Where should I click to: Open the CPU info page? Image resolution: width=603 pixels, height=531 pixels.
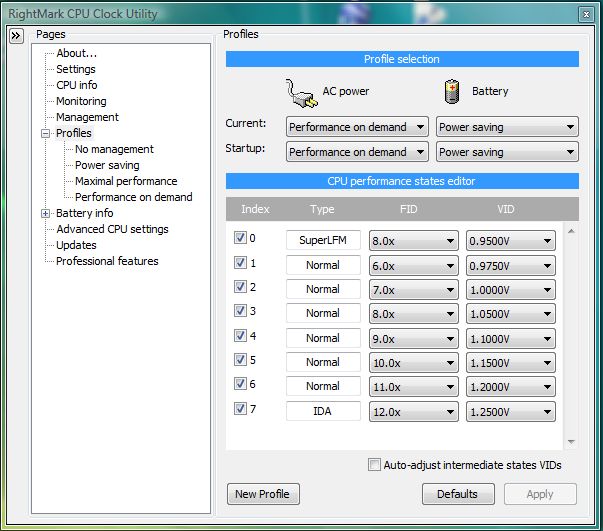point(77,85)
